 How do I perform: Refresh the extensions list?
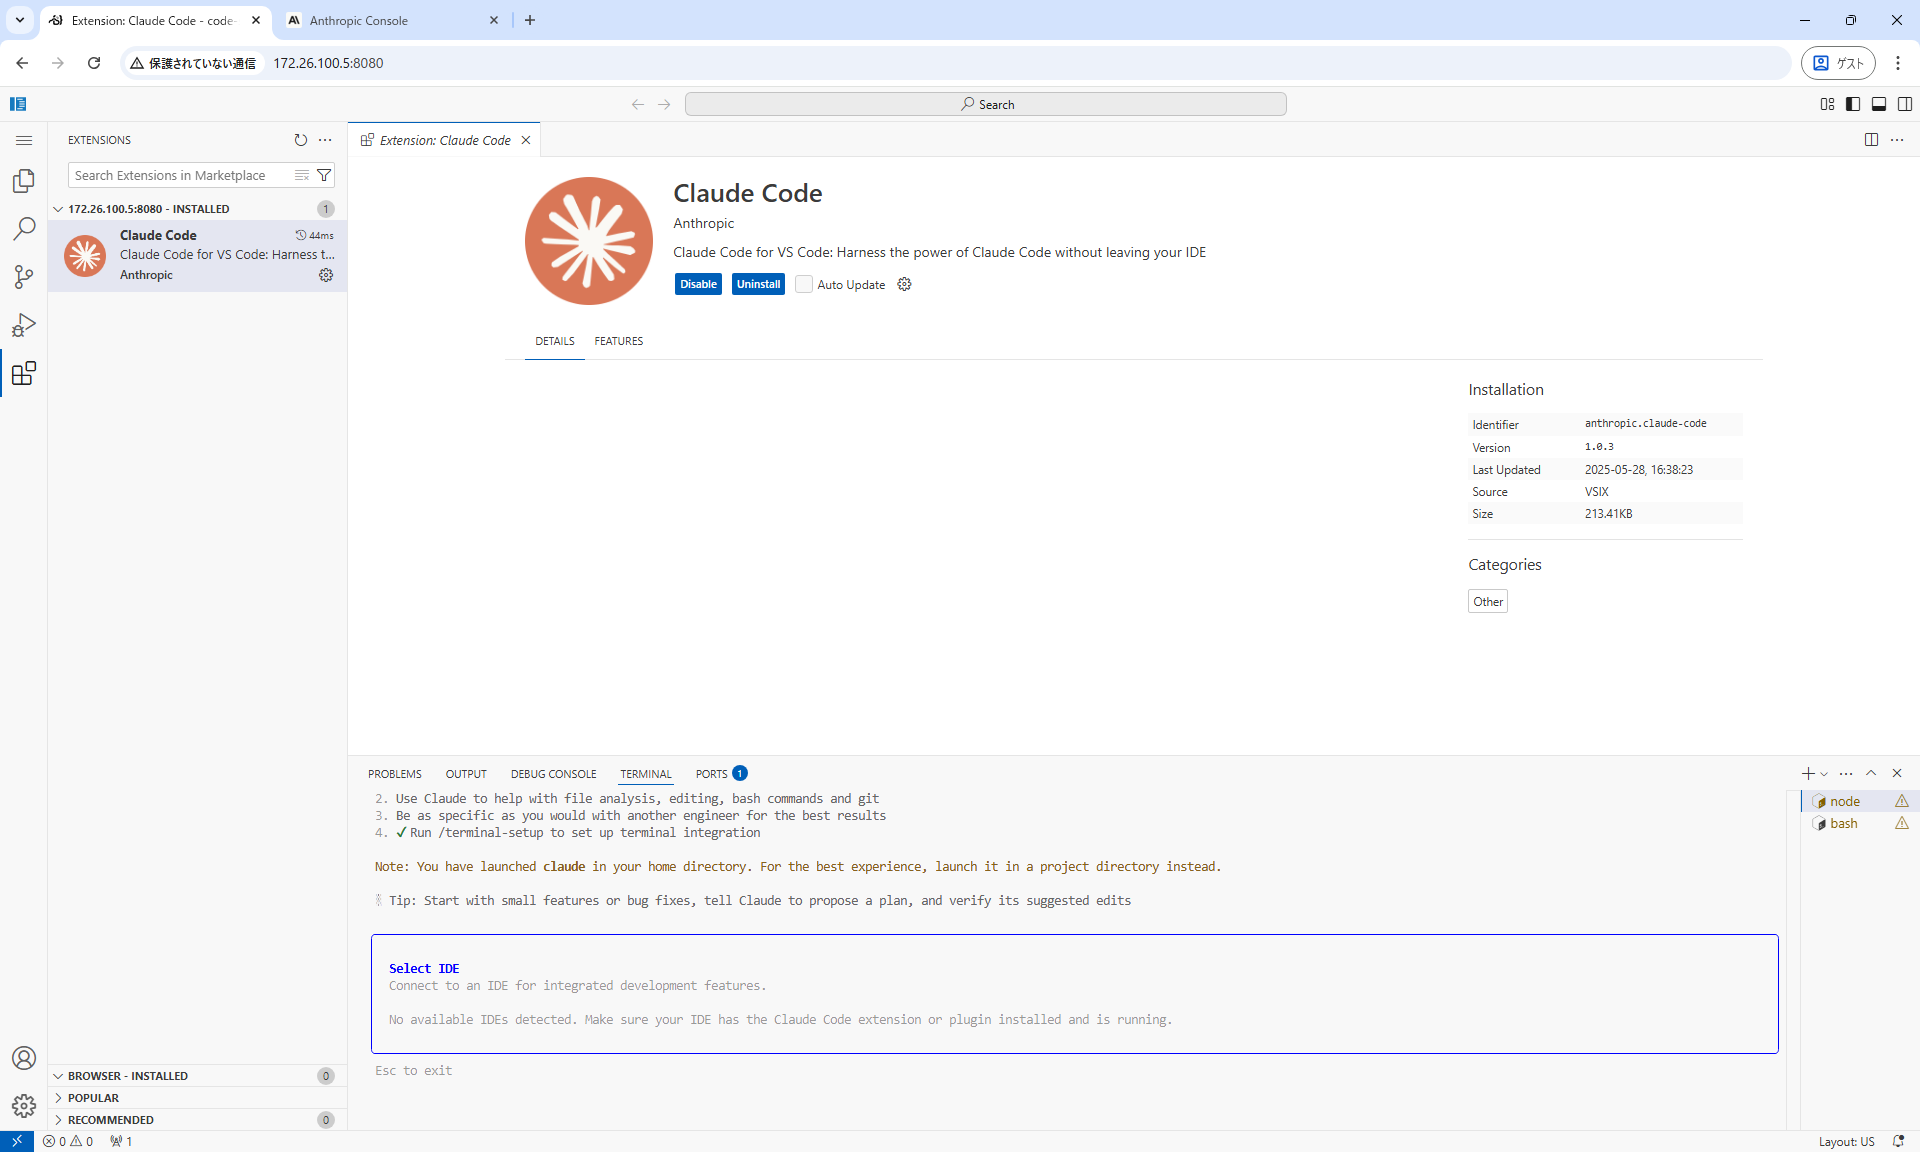pos(301,140)
